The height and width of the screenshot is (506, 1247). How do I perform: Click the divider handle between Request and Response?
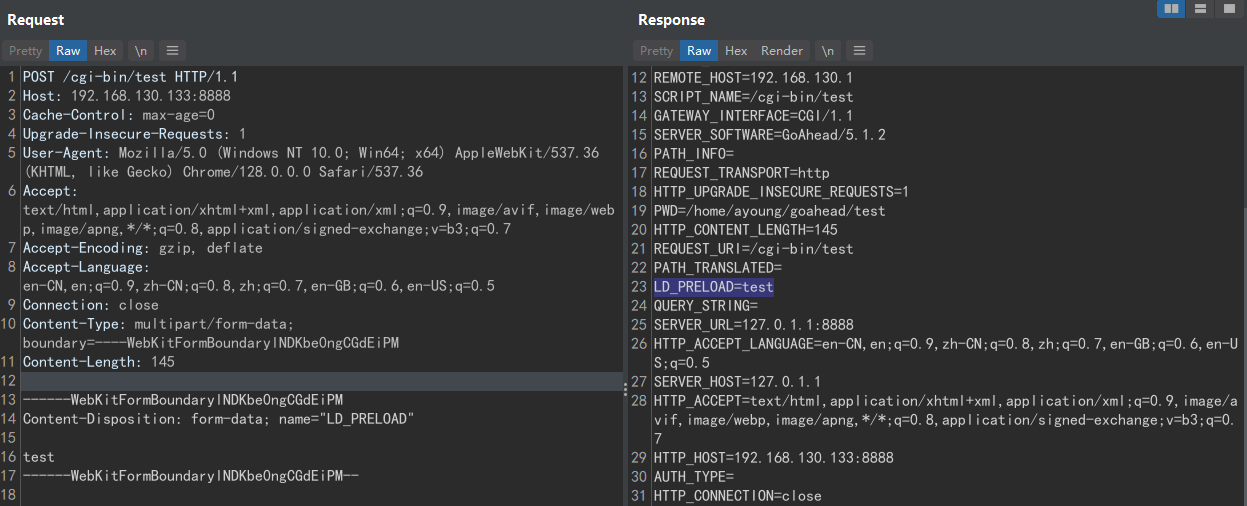tap(626, 382)
